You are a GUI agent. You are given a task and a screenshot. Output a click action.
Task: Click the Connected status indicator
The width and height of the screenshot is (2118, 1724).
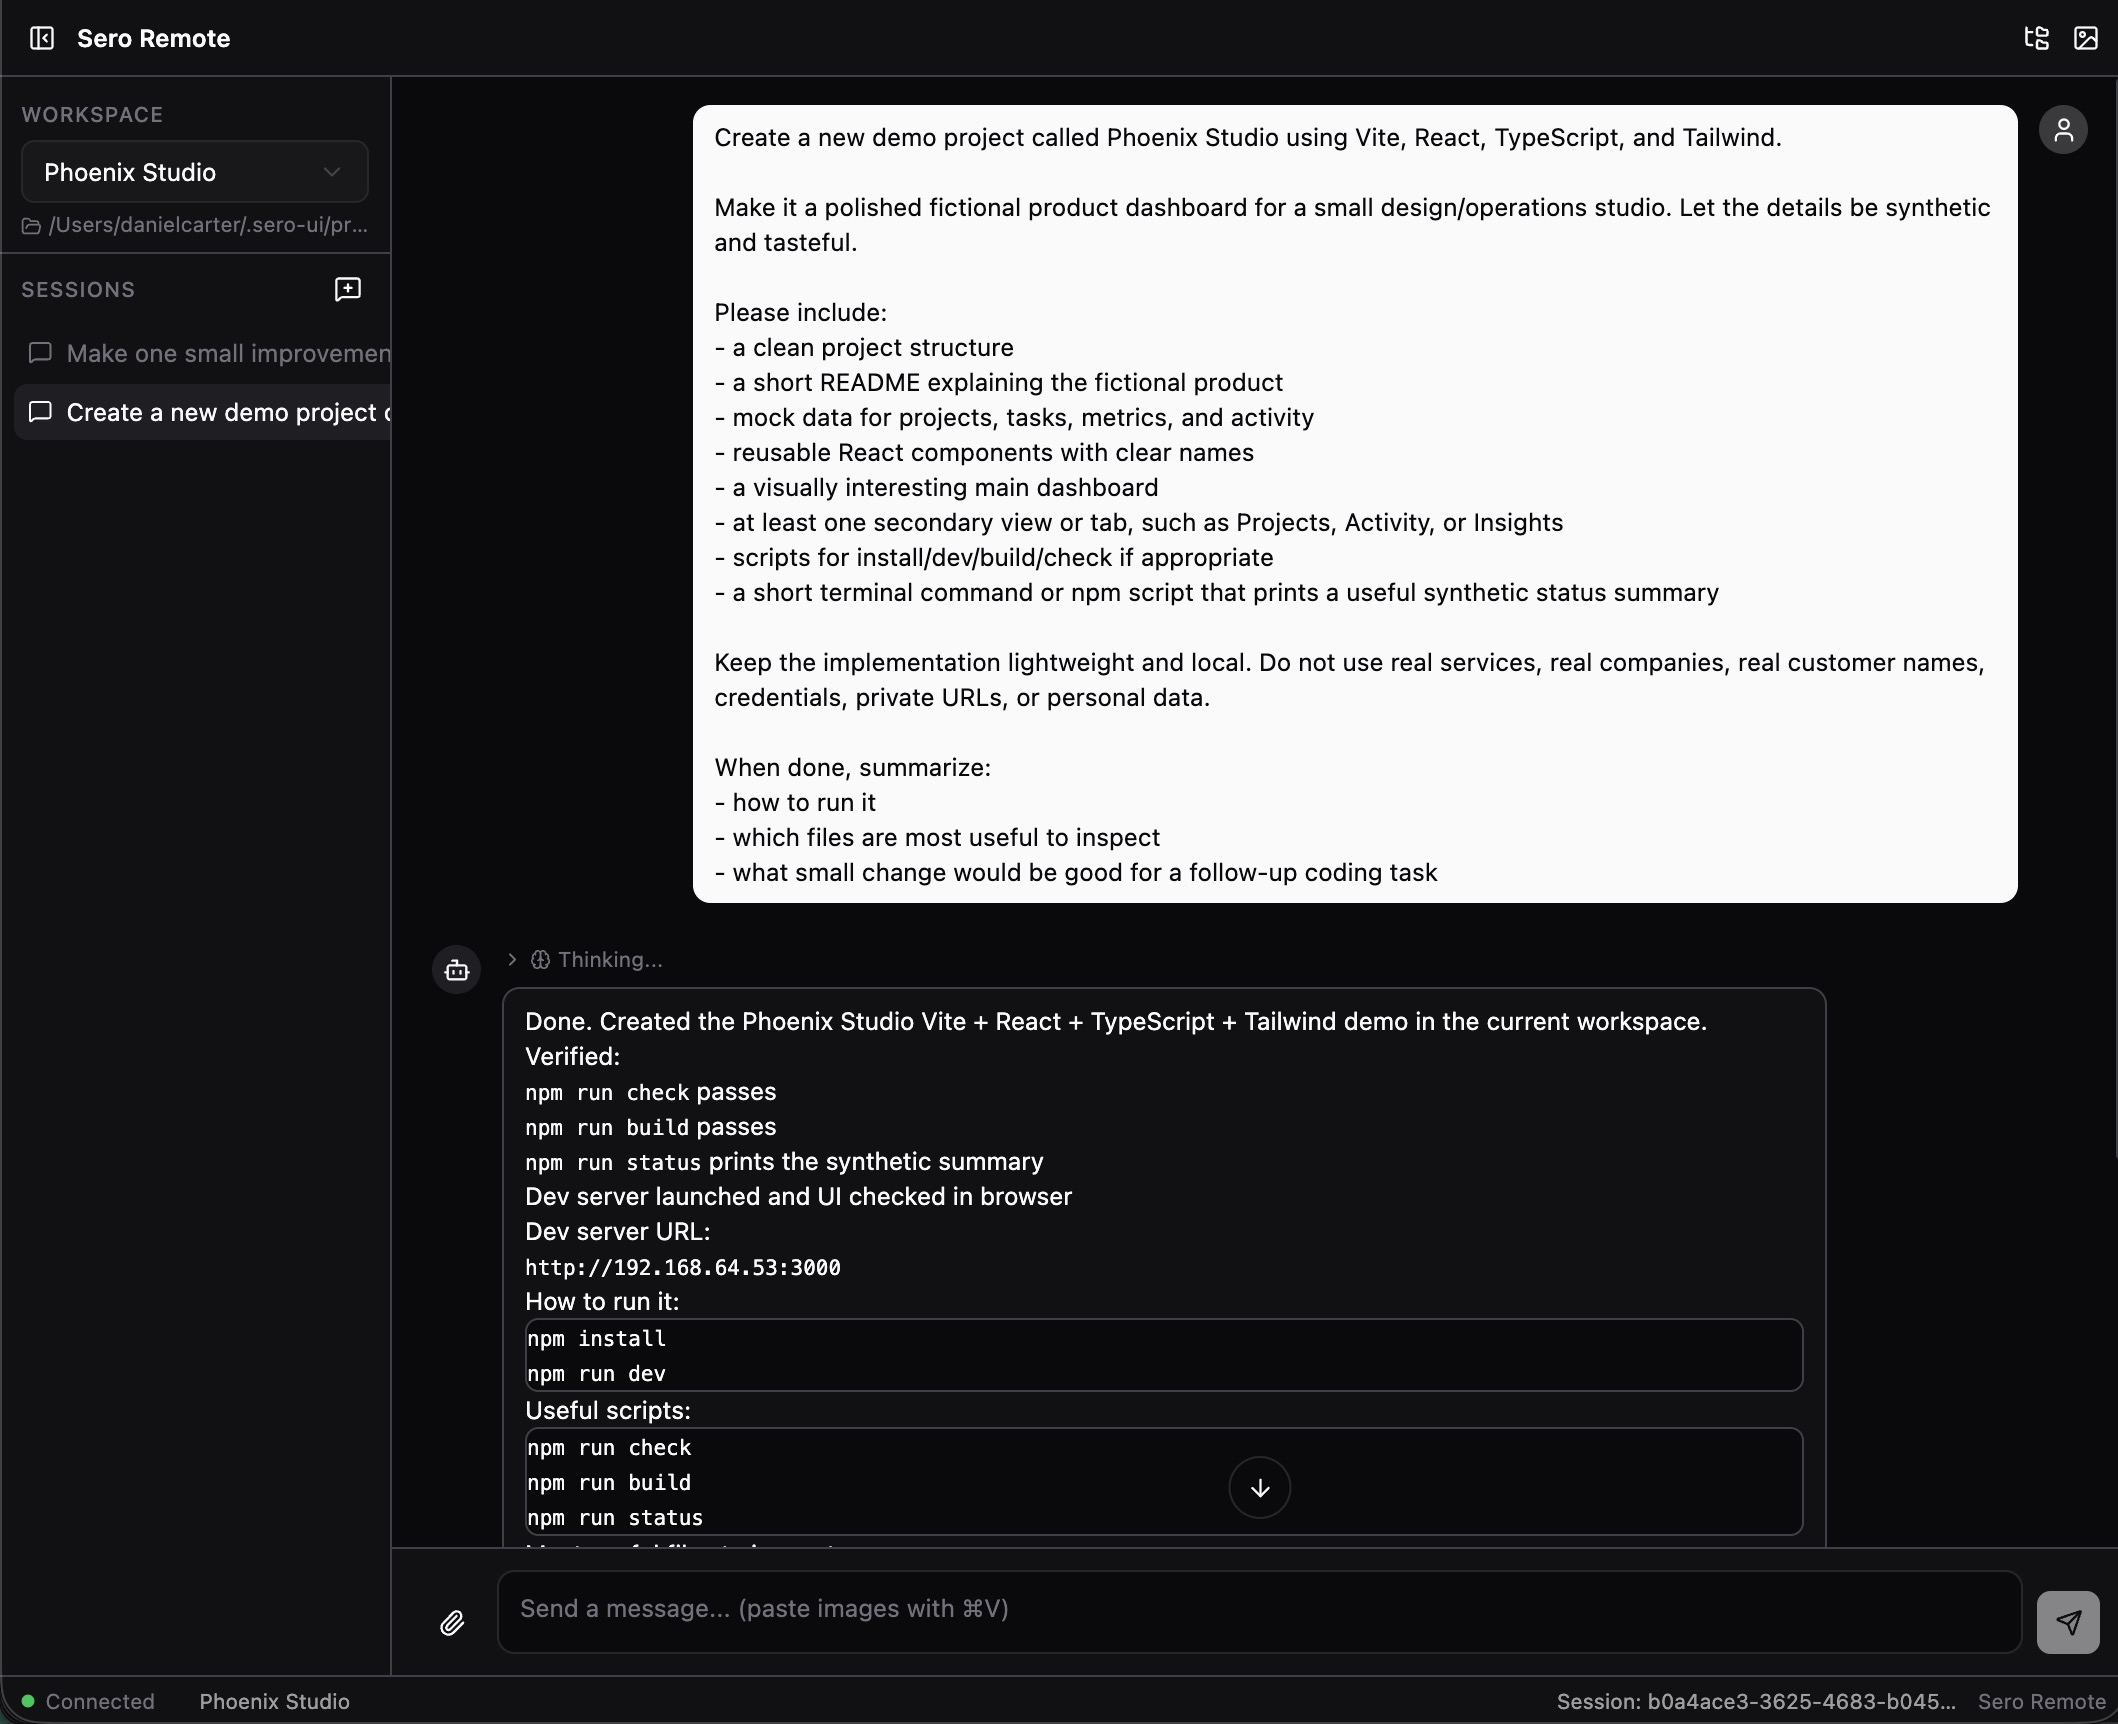tap(90, 1700)
